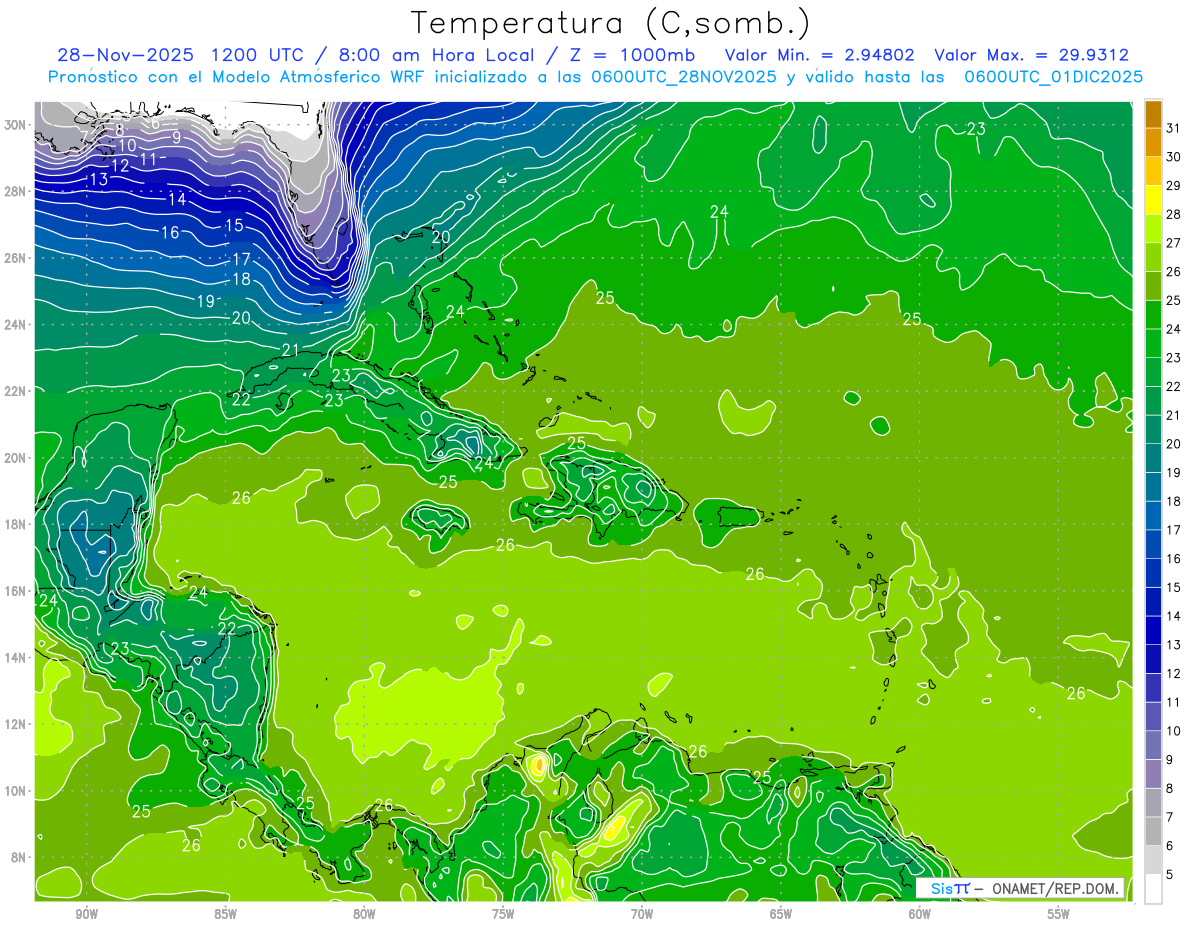The width and height of the screenshot is (1200, 927).
Task: Click the title "Temperatura (C,somb.)"
Action: click(x=611, y=23)
